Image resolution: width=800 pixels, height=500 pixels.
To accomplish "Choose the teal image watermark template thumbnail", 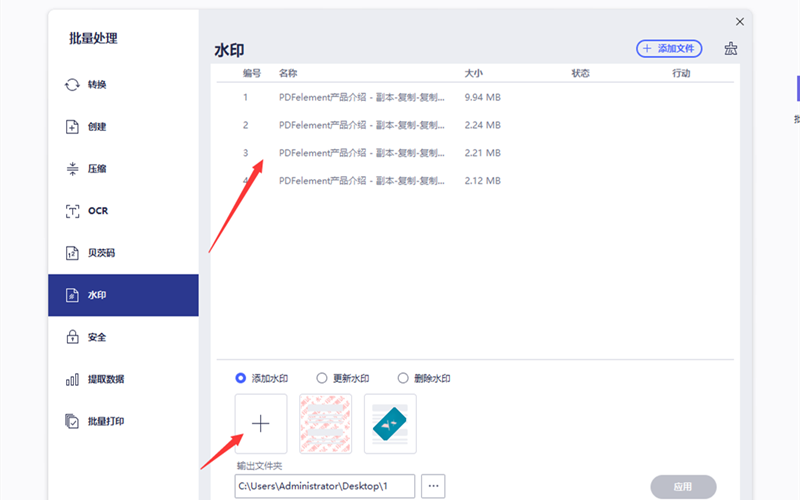I will coord(390,423).
